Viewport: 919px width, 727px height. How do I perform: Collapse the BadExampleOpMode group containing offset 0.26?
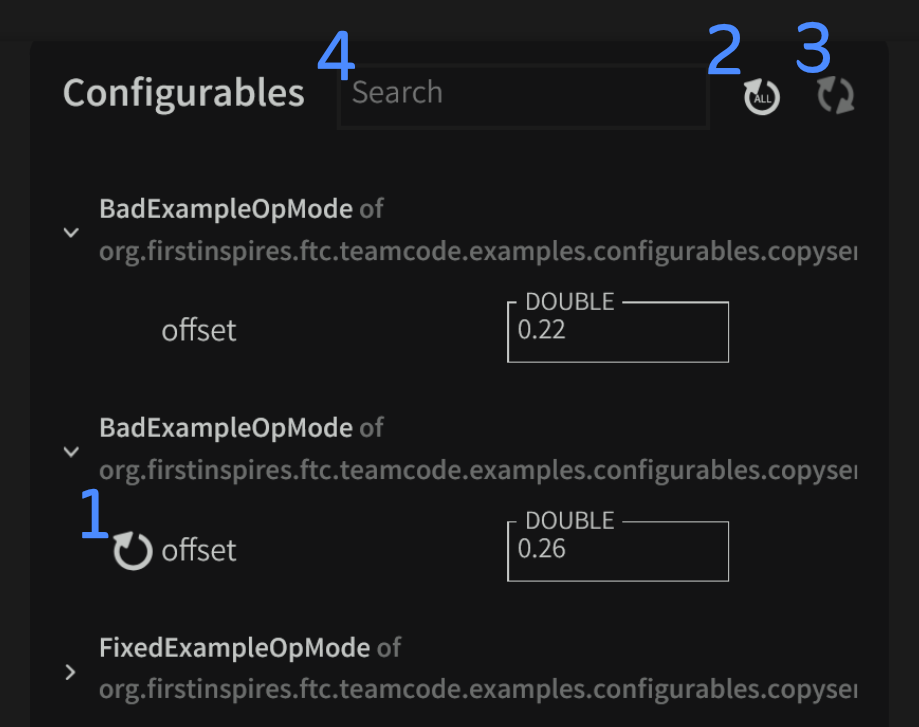coord(71,451)
